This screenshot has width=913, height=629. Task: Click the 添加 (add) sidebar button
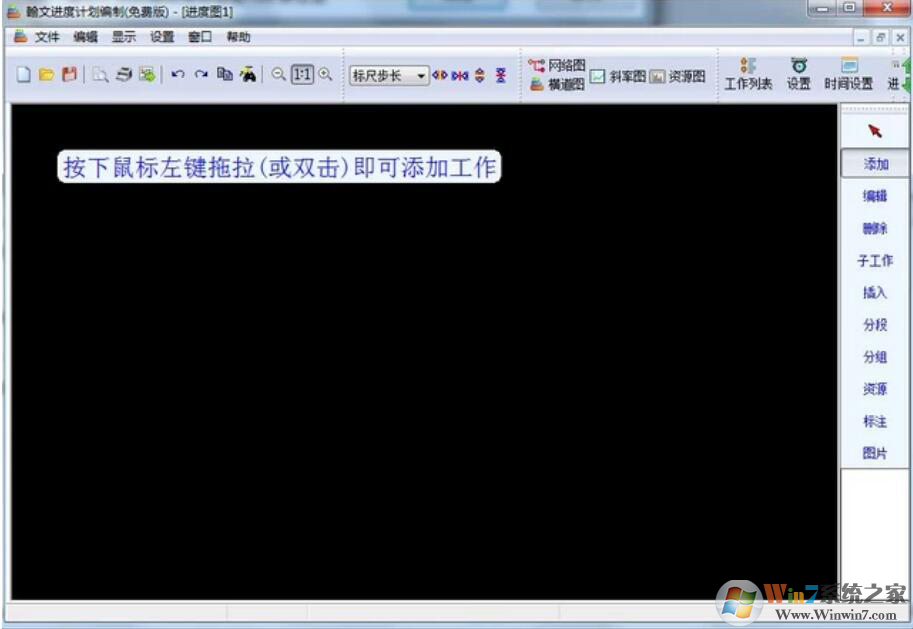tap(873, 163)
